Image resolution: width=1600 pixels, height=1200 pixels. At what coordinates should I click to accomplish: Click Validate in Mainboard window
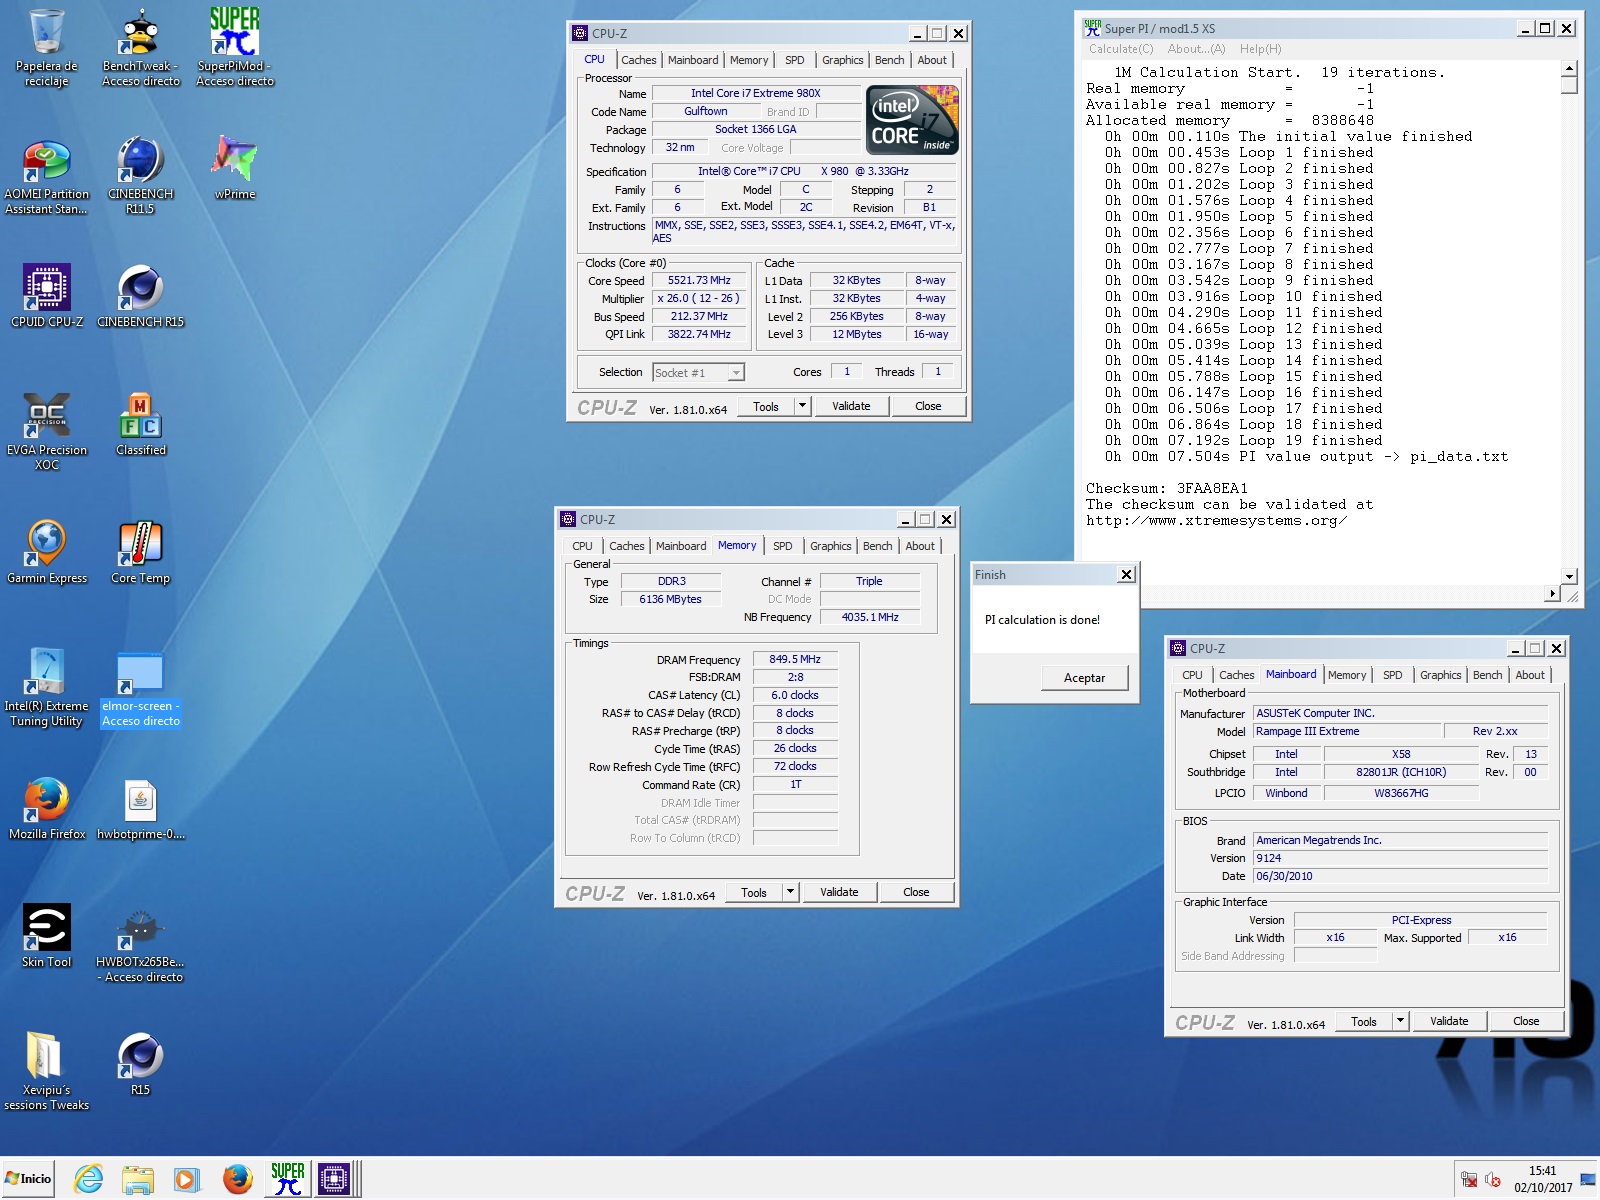[1449, 1021]
